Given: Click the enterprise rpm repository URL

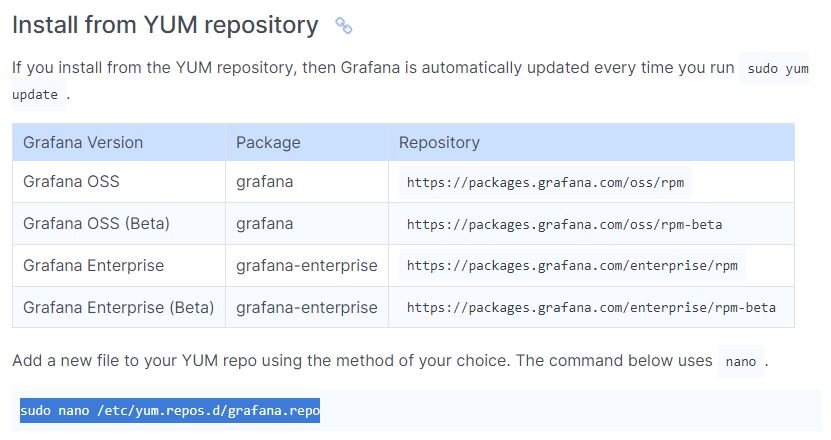Looking at the screenshot, I should 572,266.
